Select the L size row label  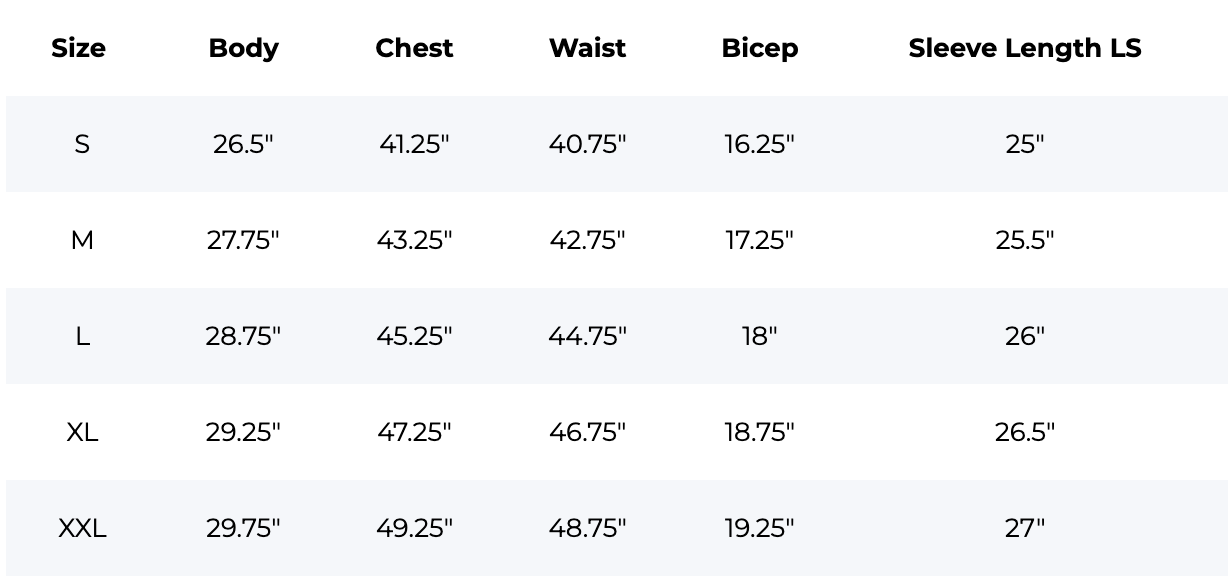click(82, 336)
